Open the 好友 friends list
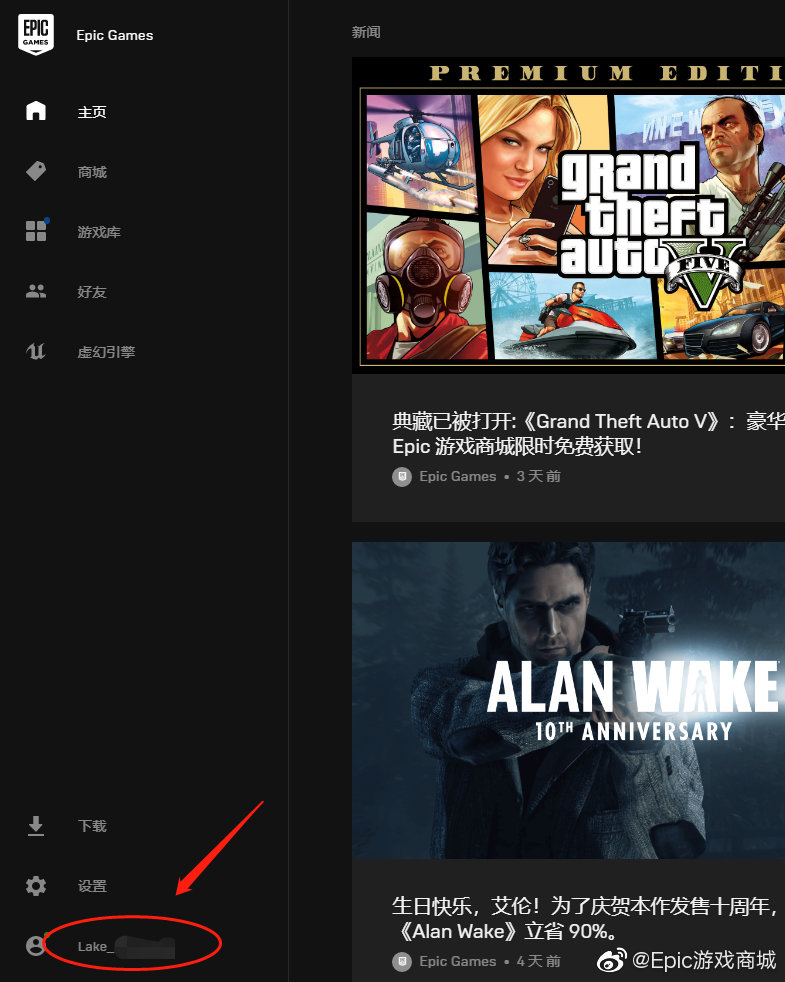Screen dimensions: 785x982 pos(92,292)
